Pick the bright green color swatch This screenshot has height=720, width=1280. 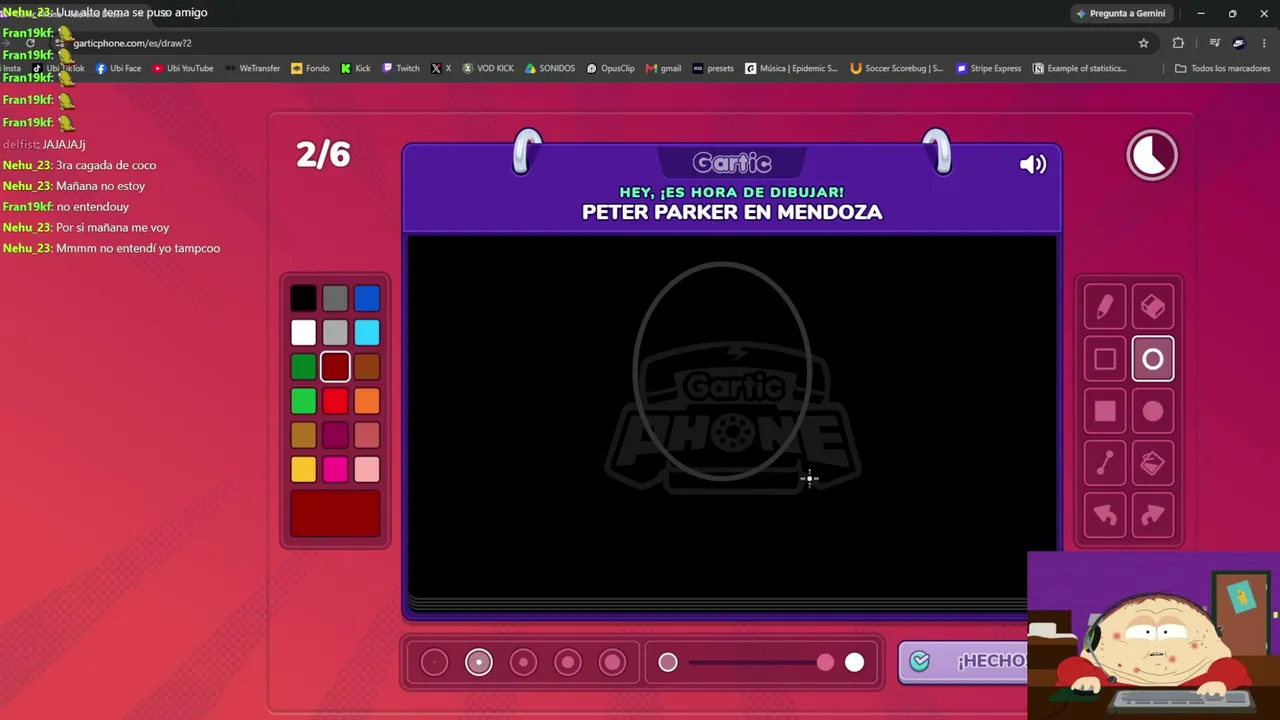[x=303, y=401]
